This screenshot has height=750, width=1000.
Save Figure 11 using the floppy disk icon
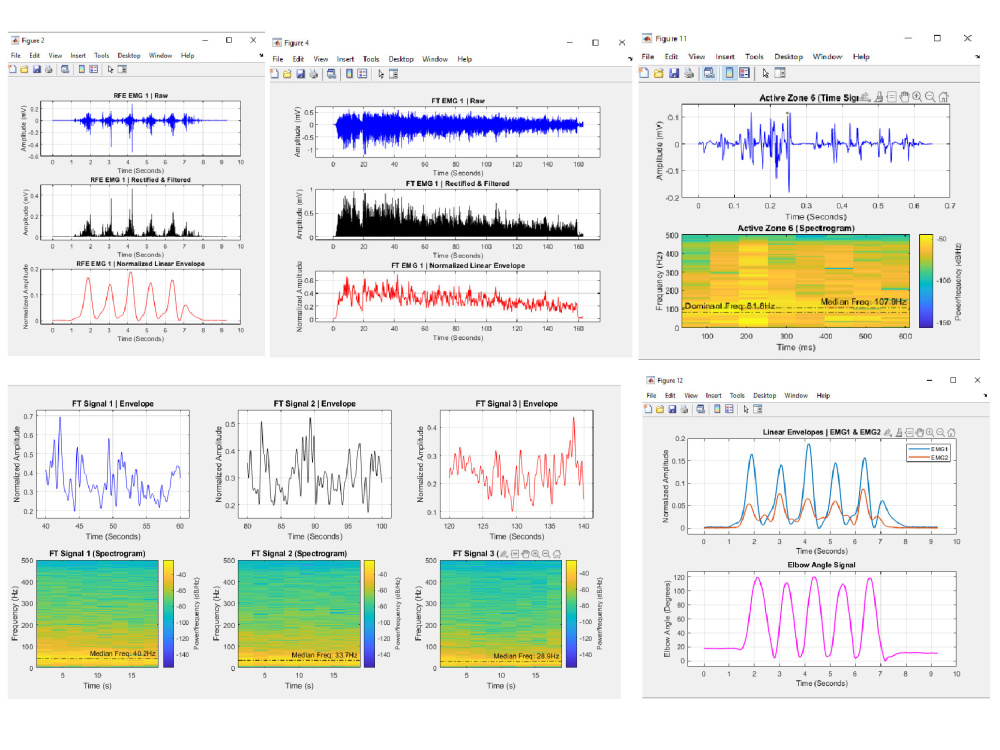tap(674, 73)
